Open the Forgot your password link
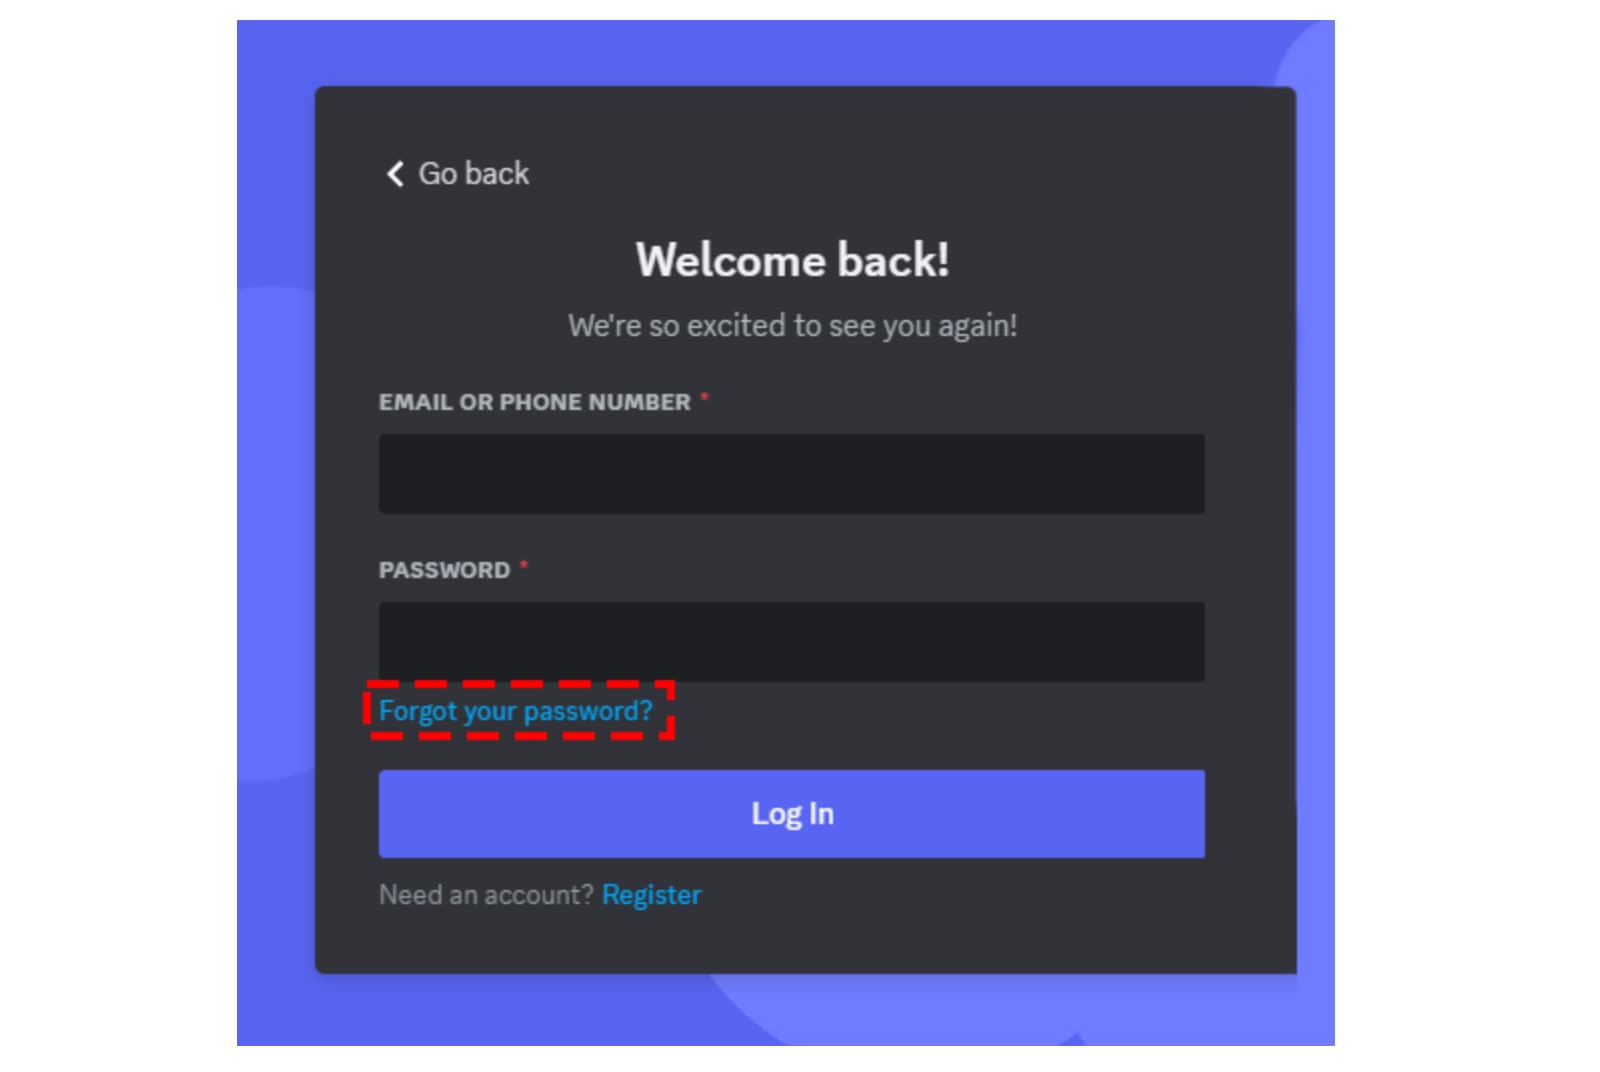This screenshot has height=1072, width=1600. (516, 711)
